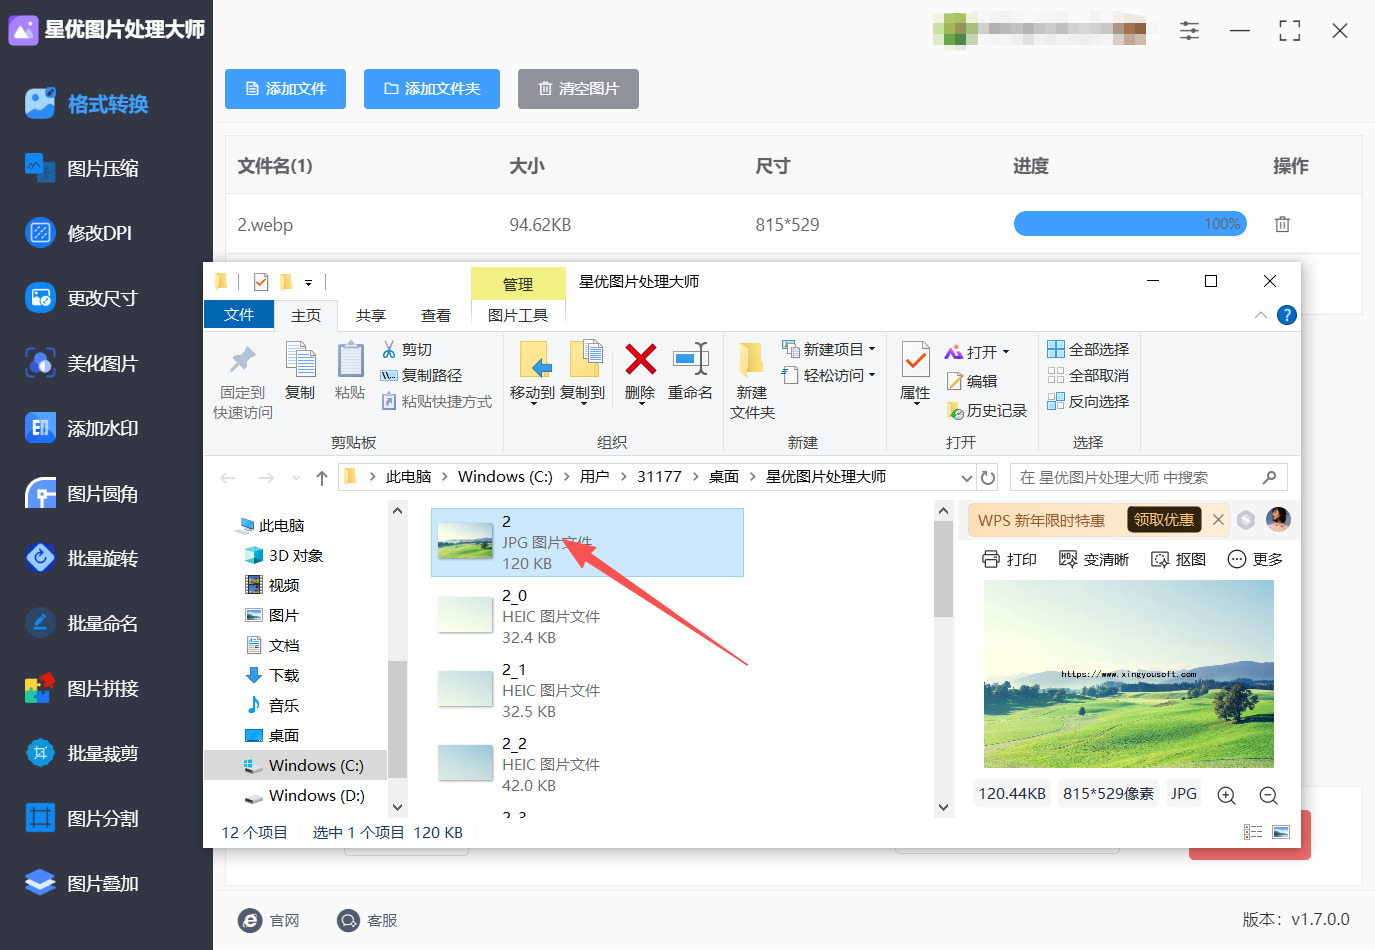
Task: Launch the 图片拼接 image stitching tool
Action: [83, 688]
